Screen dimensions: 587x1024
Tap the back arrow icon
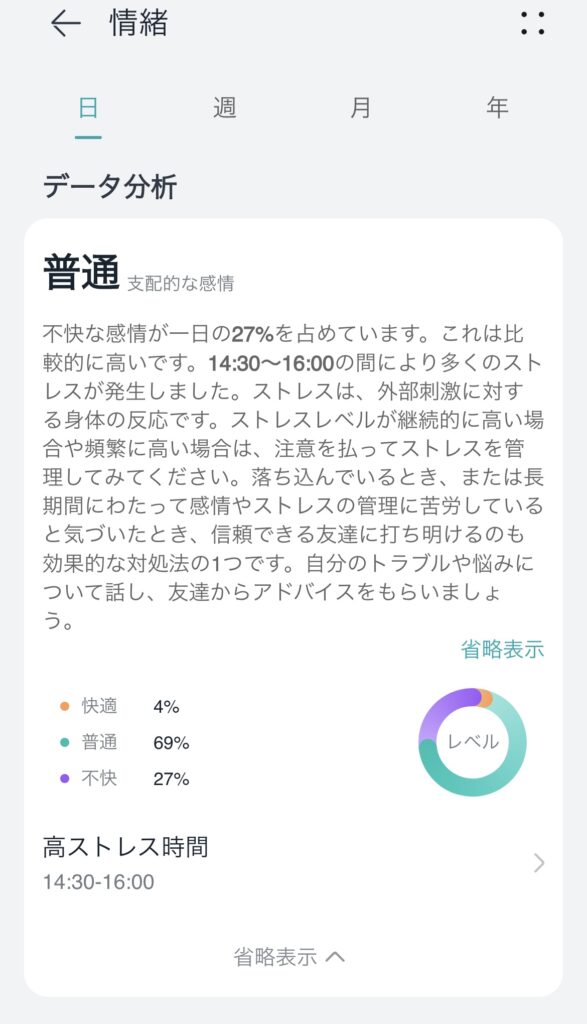65,24
